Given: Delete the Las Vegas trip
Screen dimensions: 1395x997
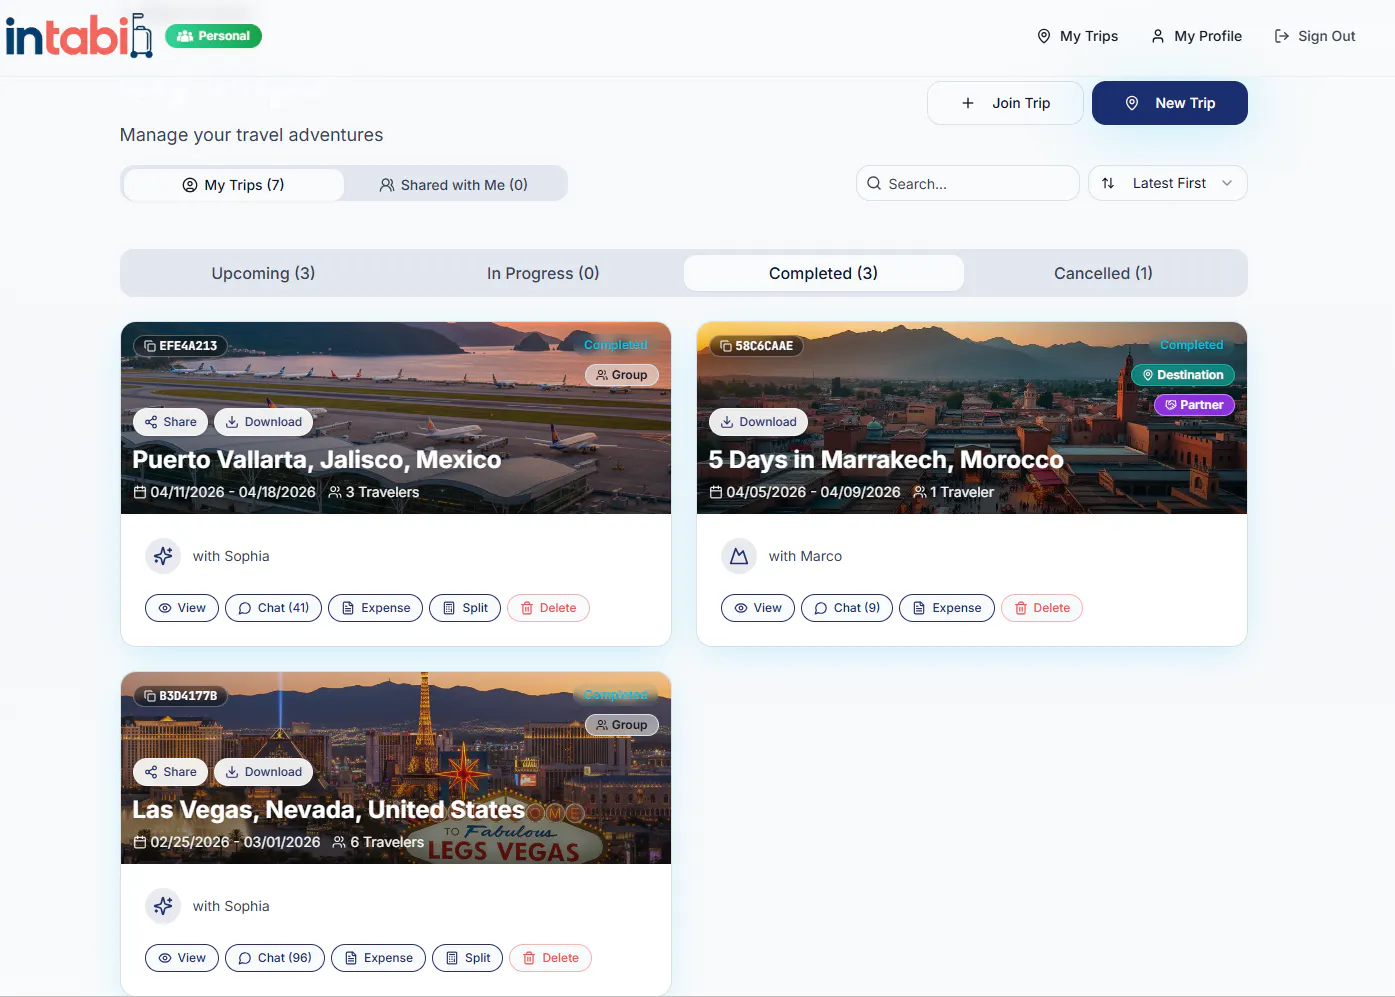Looking at the screenshot, I should (551, 958).
